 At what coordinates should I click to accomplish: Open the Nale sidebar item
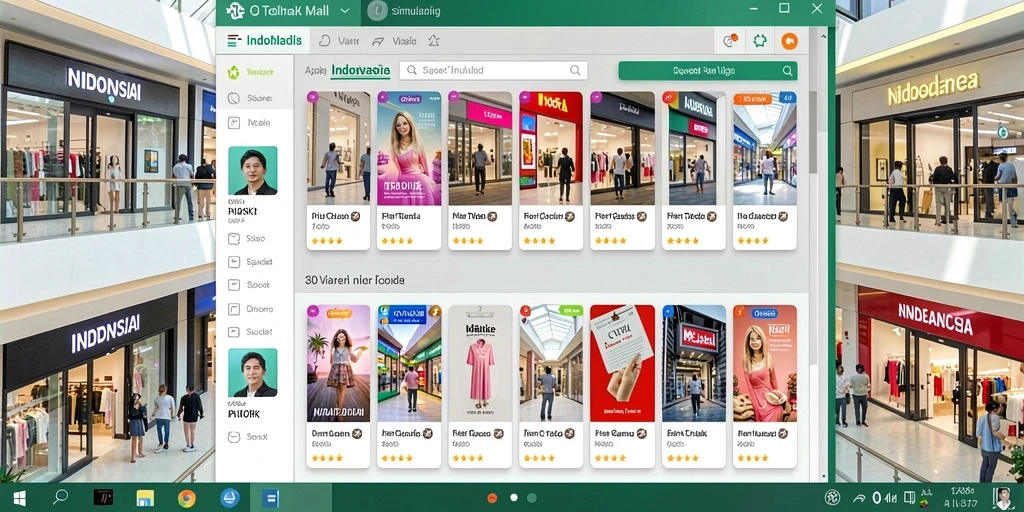251,122
